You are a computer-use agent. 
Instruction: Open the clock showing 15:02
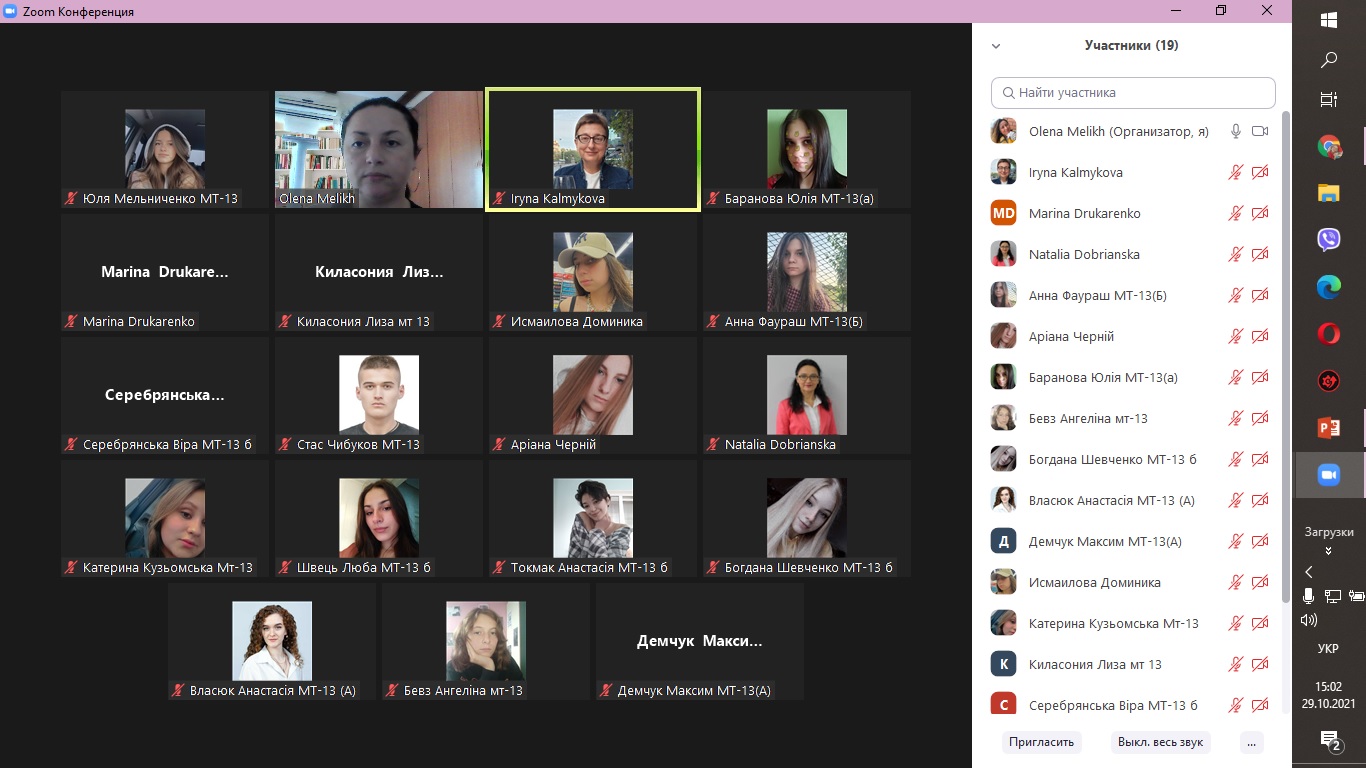(1329, 695)
